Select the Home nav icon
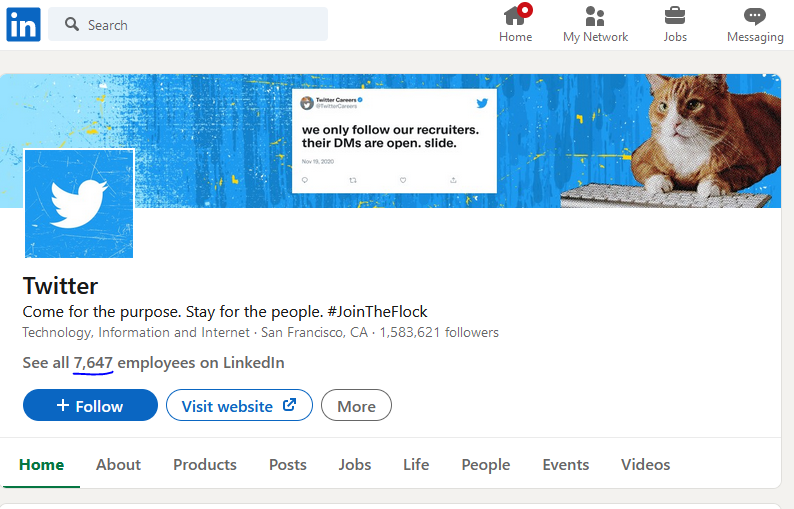This screenshot has width=794, height=509. (x=515, y=16)
